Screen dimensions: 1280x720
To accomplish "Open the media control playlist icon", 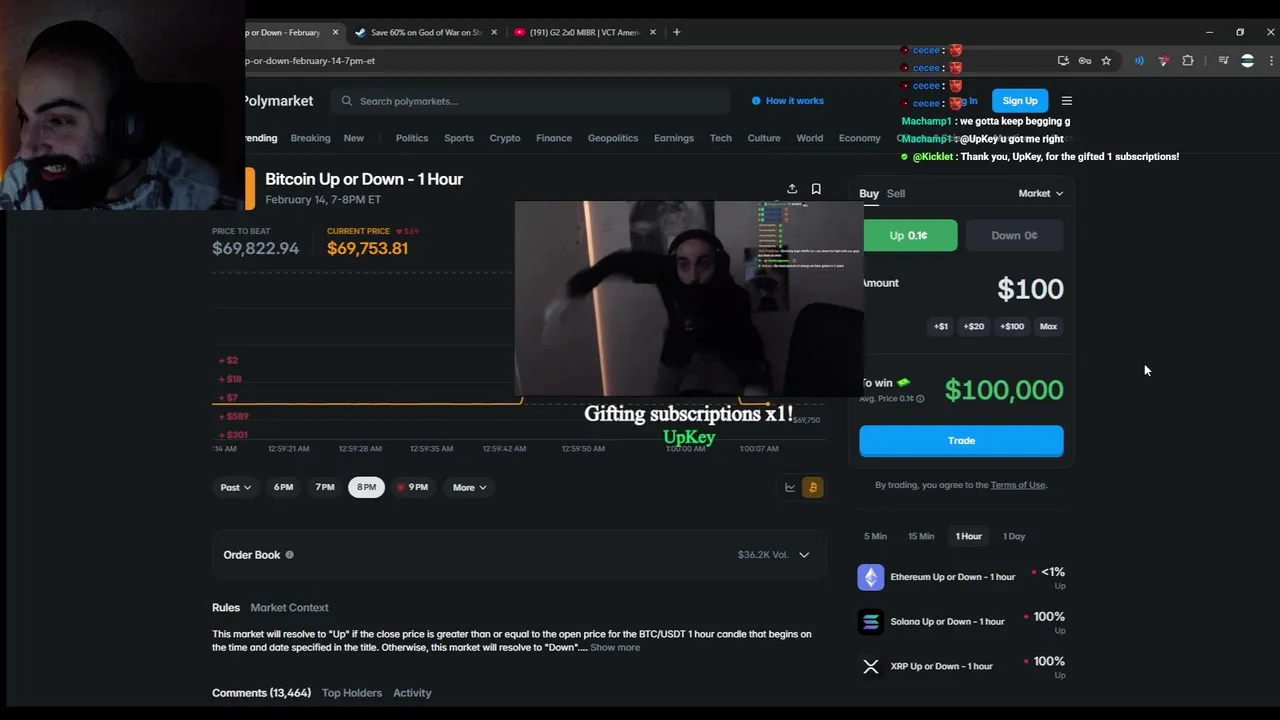I will pos(1223,61).
